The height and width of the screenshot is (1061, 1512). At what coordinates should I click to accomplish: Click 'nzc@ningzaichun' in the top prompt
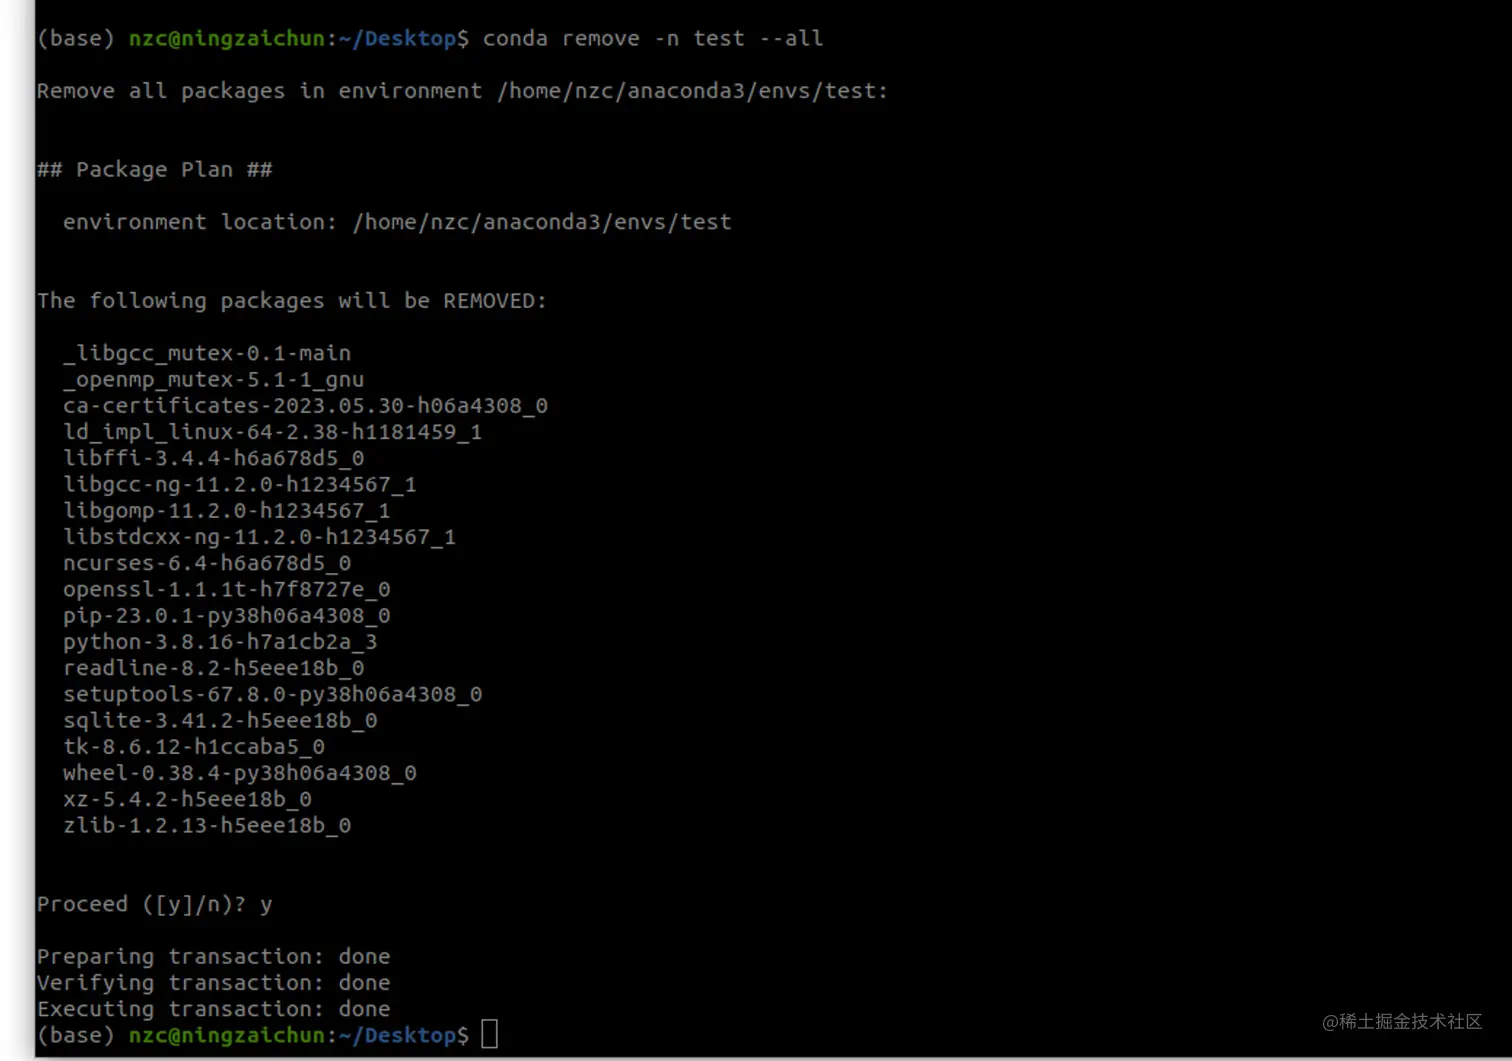[x=227, y=38]
